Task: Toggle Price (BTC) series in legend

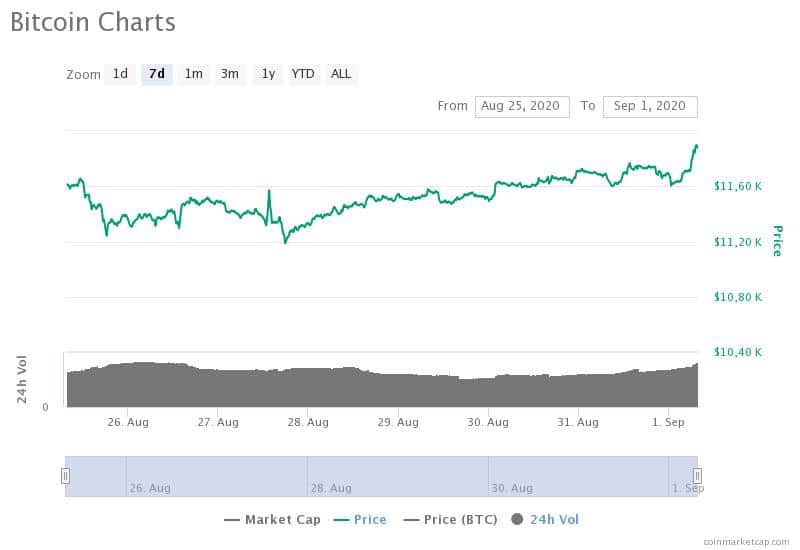Action: point(451,520)
